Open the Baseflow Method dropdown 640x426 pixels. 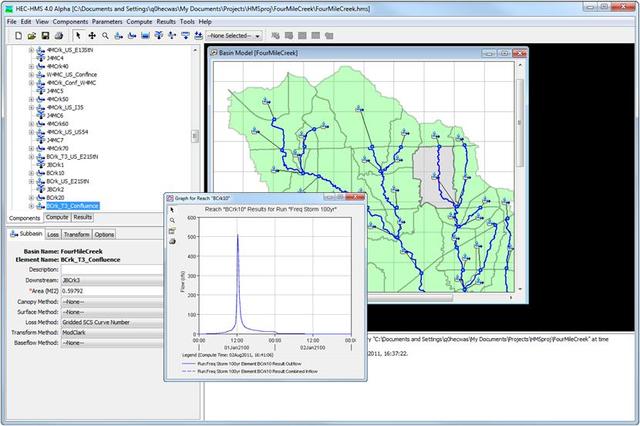point(111,343)
